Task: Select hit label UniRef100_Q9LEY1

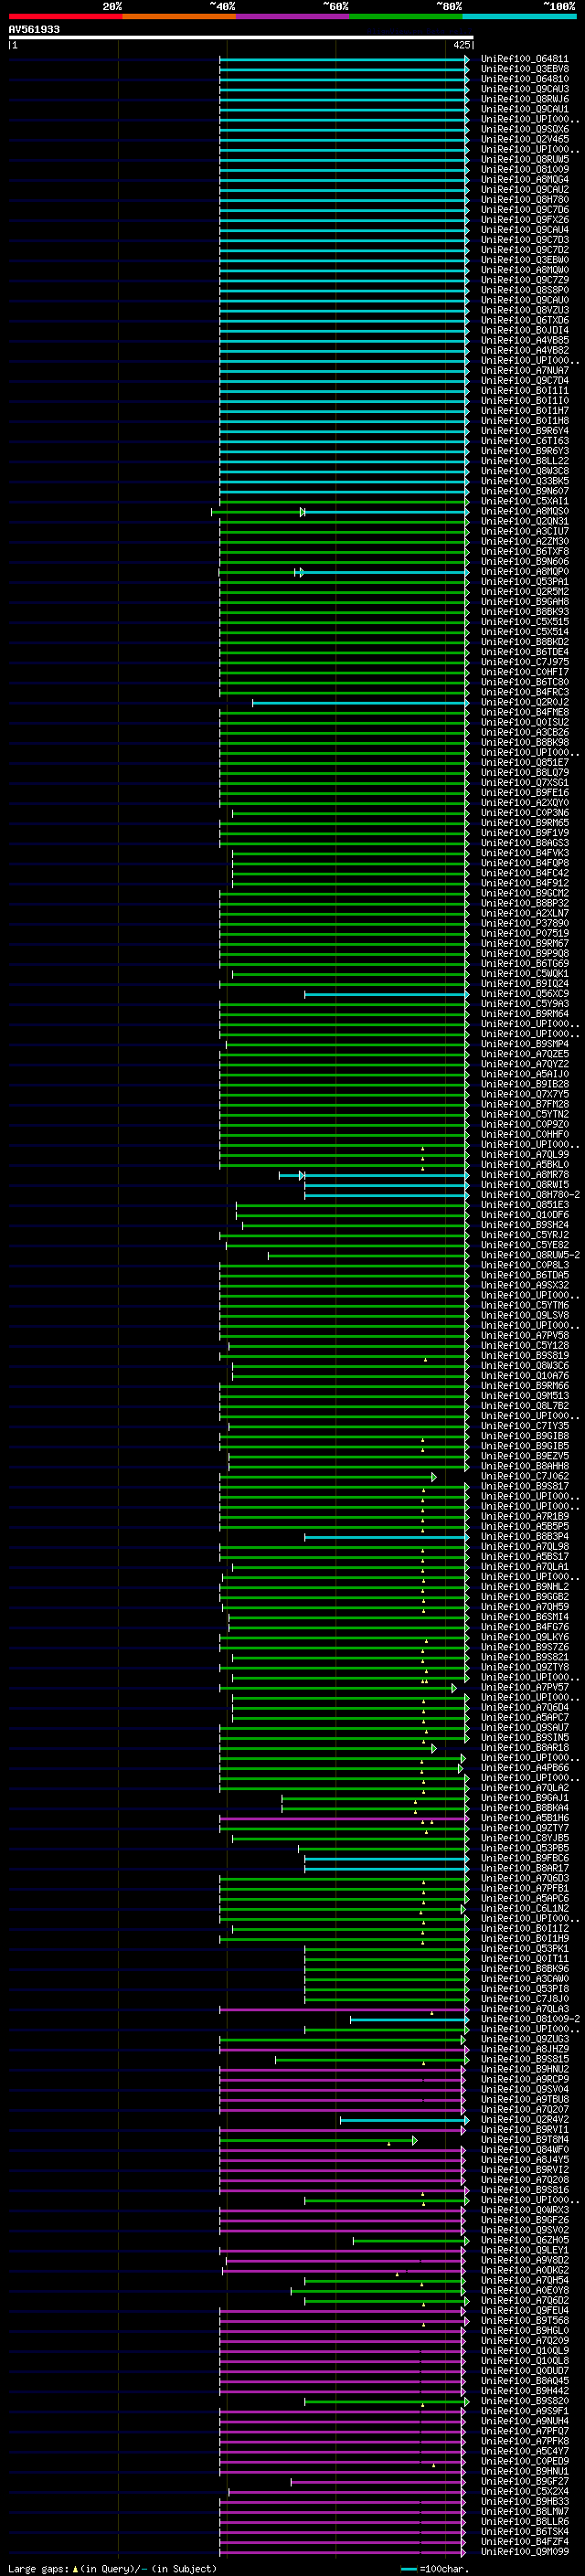Action: (524, 2249)
